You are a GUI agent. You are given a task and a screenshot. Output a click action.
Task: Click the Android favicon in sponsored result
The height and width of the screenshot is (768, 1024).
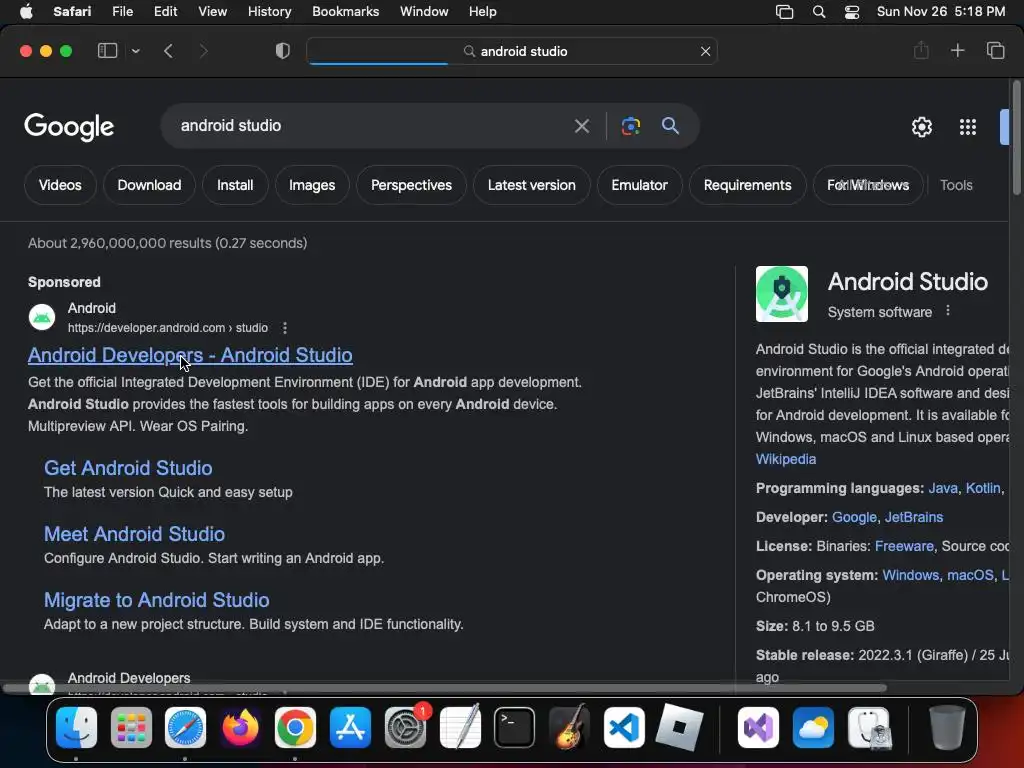click(x=42, y=317)
